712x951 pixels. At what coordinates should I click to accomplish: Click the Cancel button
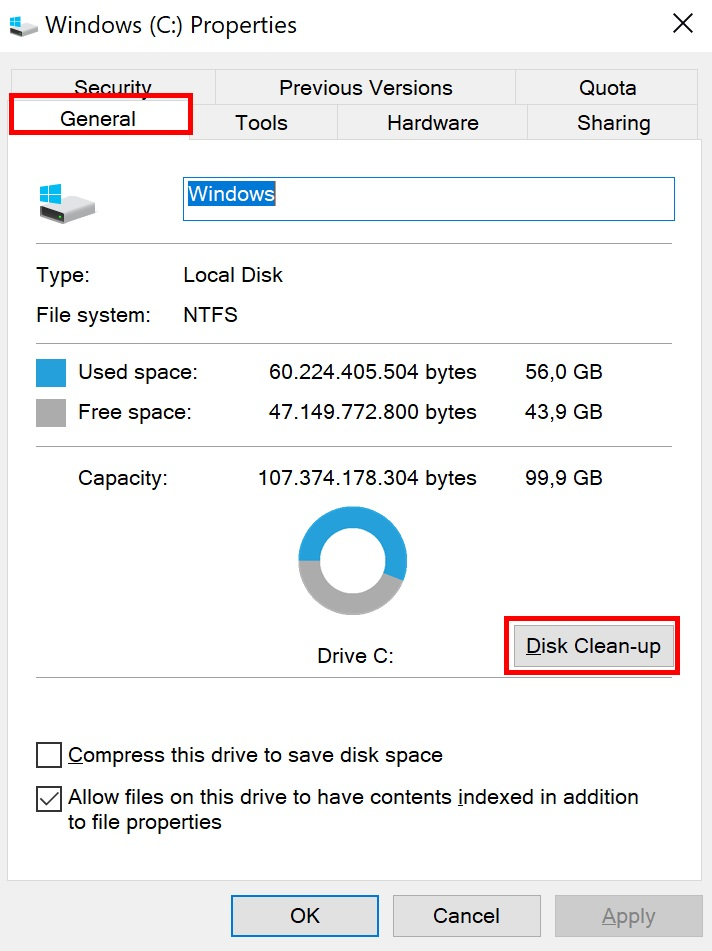pos(466,916)
